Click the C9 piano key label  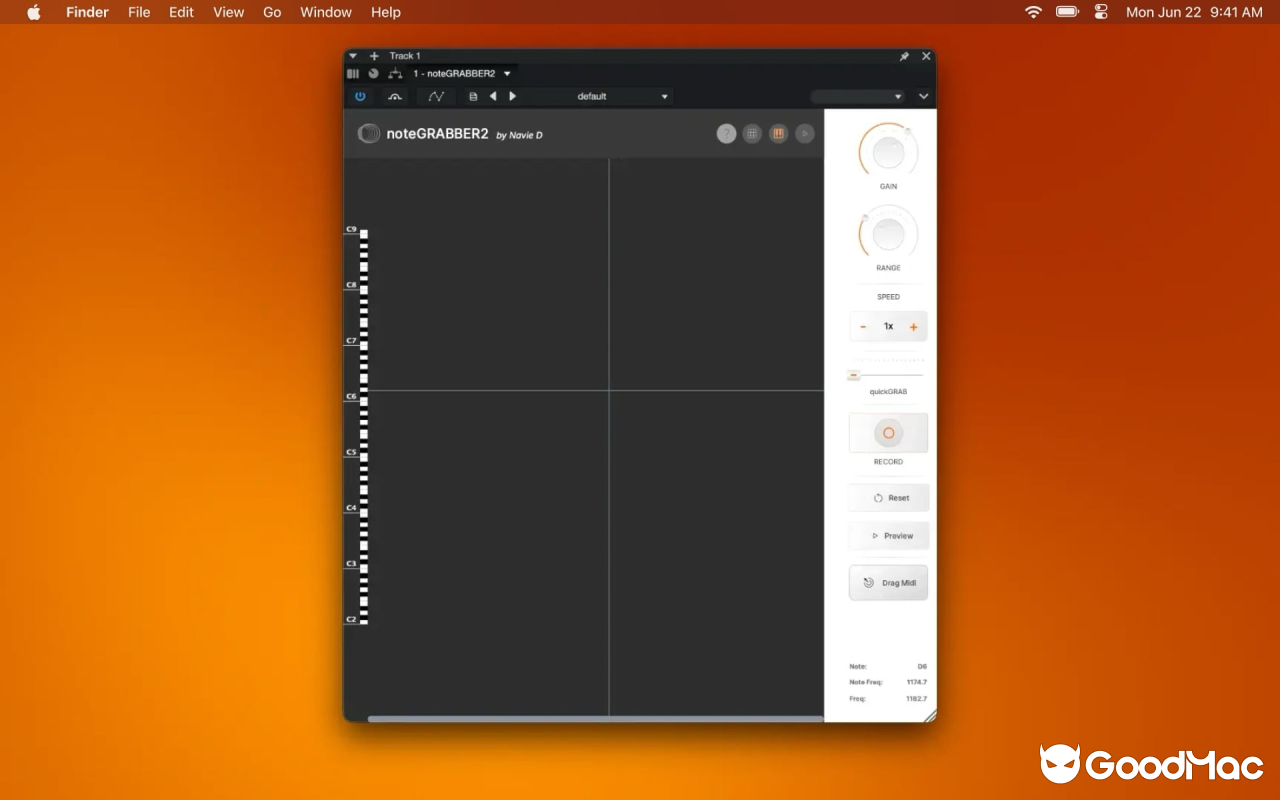tap(351, 229)
